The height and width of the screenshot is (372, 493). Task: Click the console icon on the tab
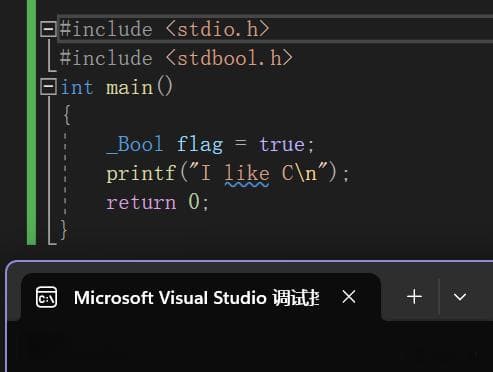46,297
